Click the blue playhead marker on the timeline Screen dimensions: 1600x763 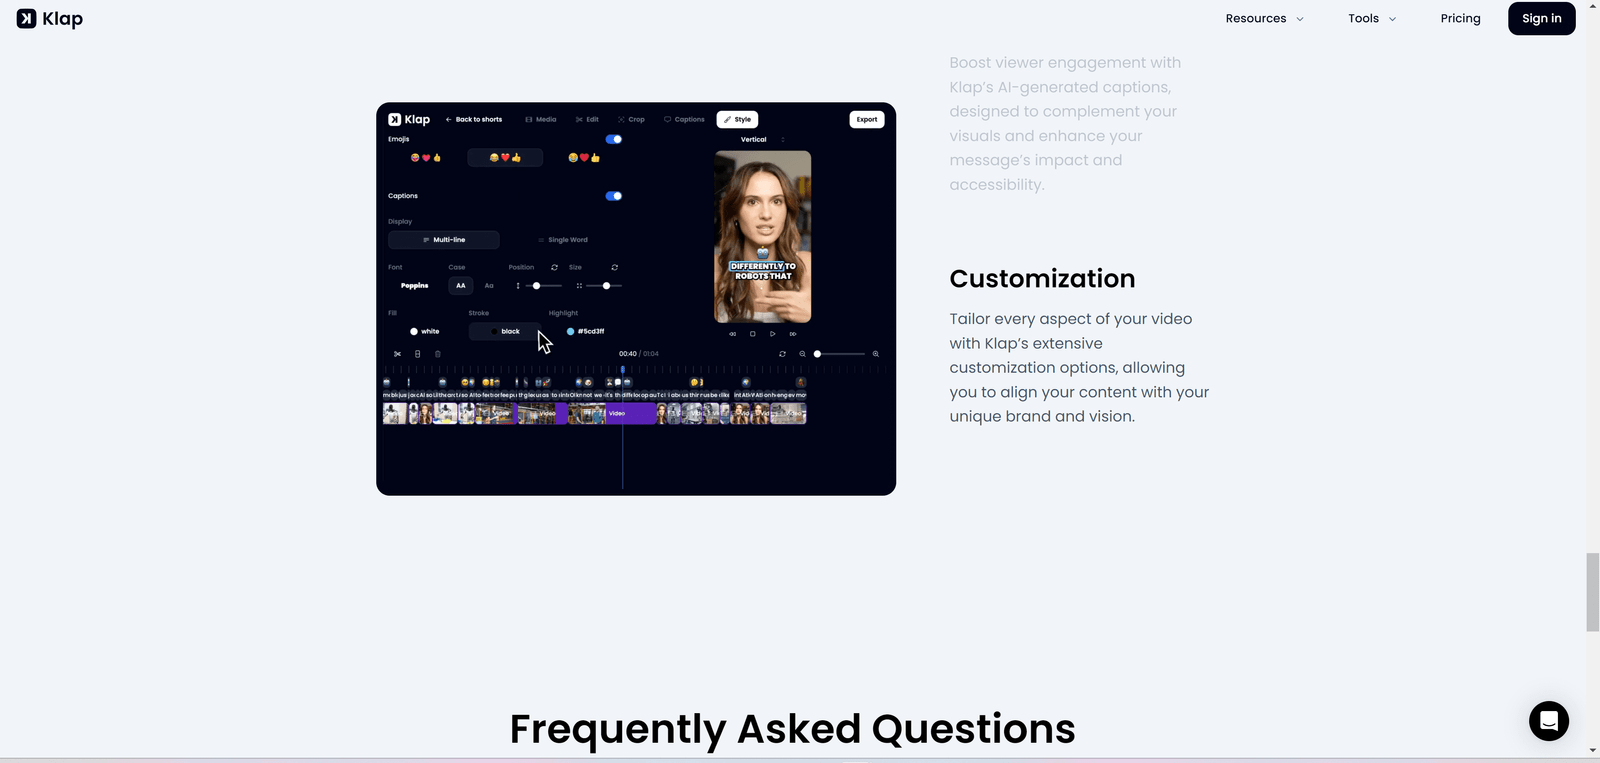point(622,370)
